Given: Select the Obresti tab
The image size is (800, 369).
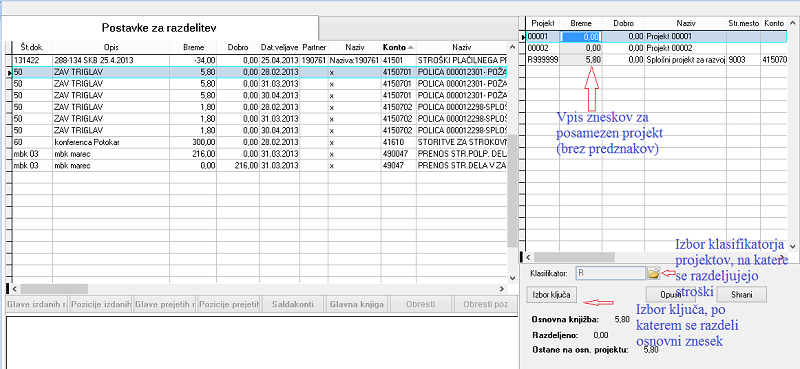Looking at the screenshot, I should pos(421,305).
